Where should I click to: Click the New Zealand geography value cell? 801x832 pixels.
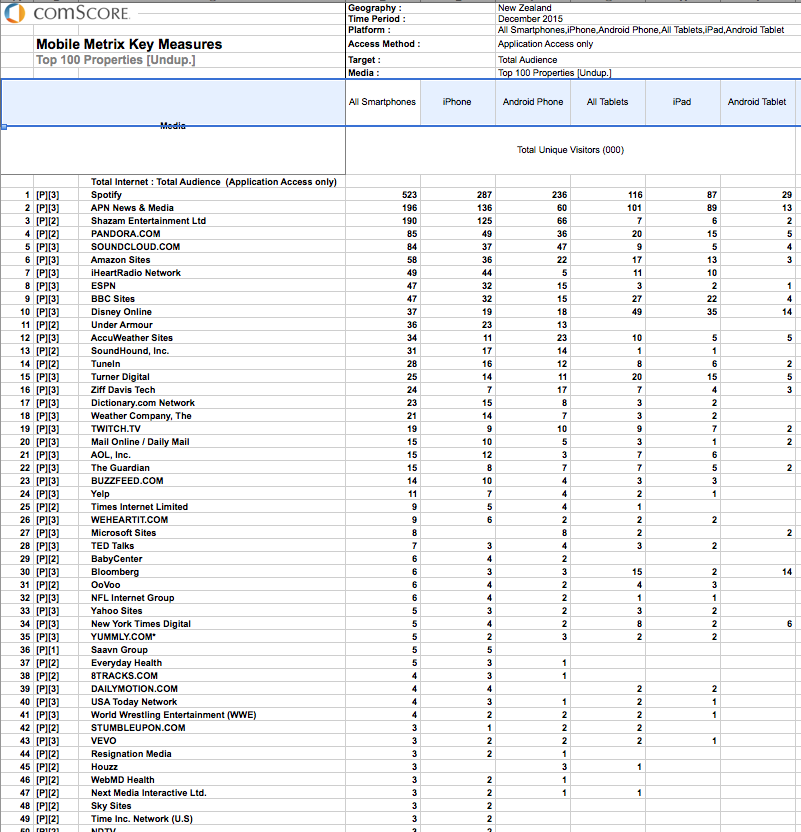(525, 8)
